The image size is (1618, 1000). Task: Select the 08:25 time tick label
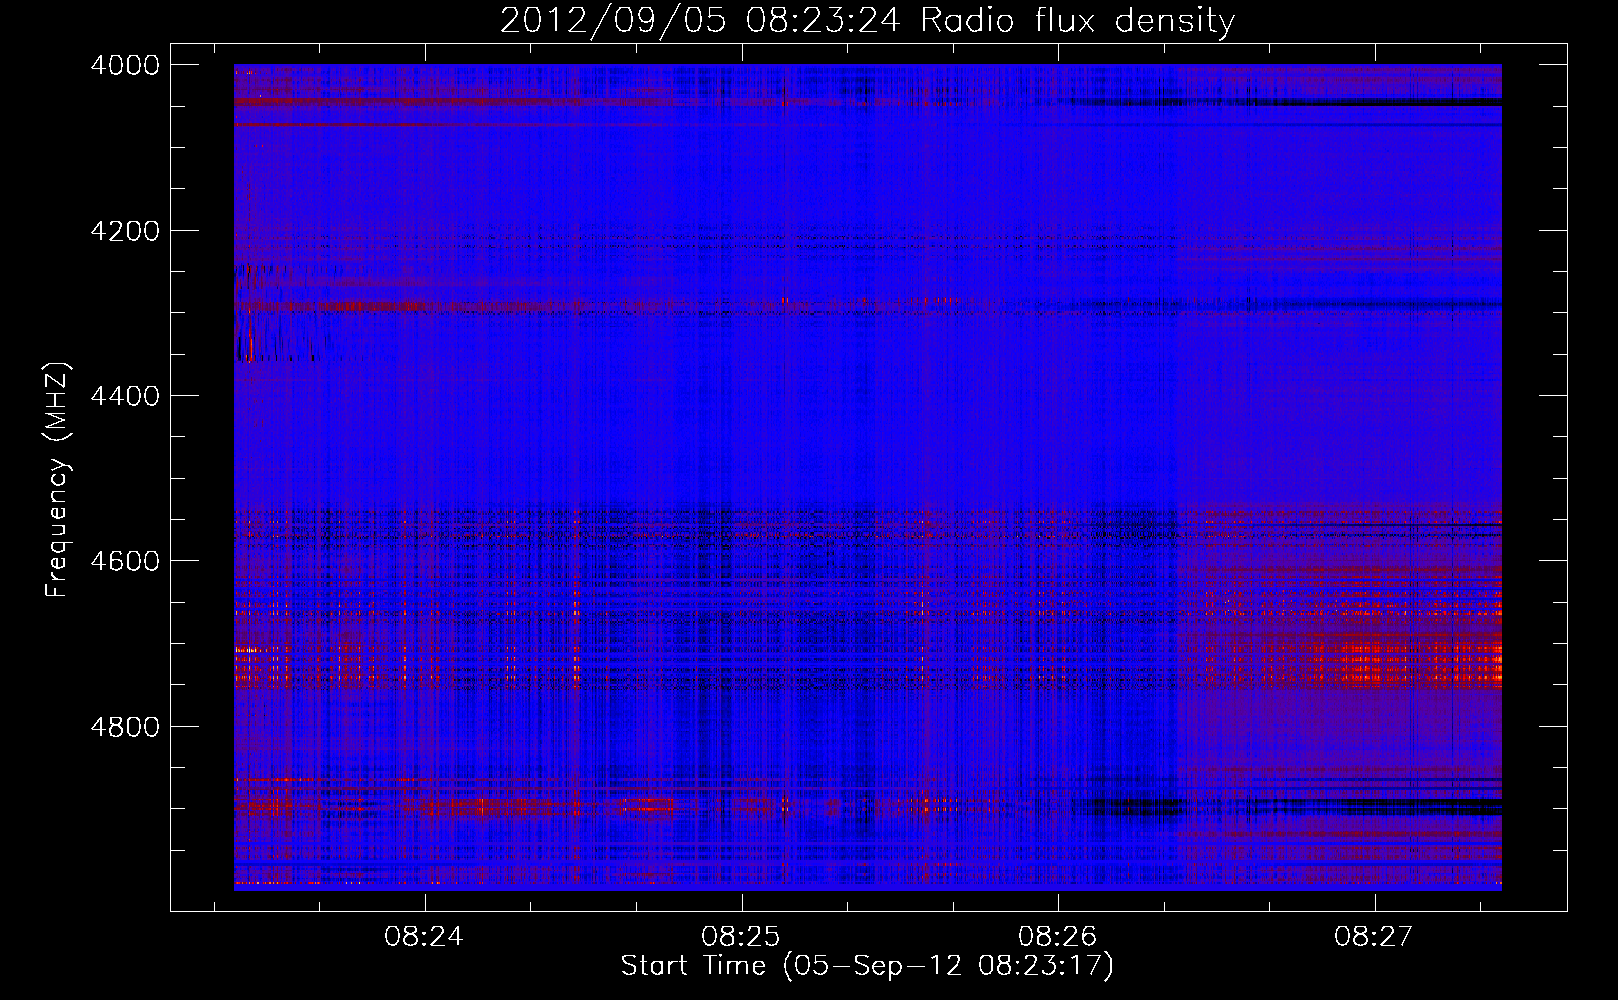point(741,937)
